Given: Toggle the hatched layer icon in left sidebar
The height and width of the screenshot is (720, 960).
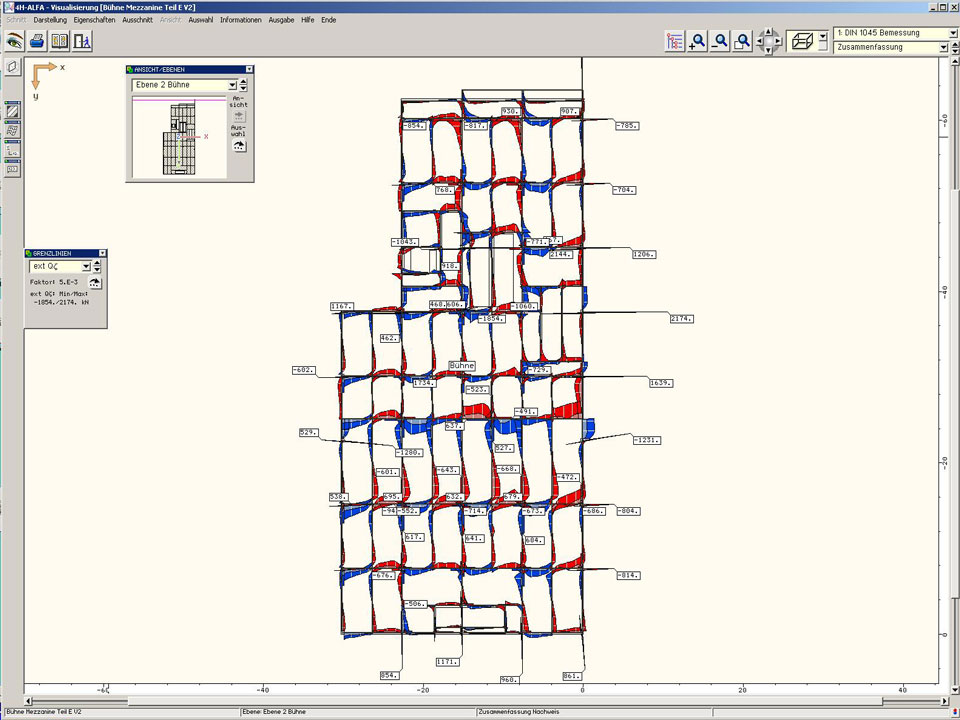Looking at the screenshot, I should click(12, 111).
